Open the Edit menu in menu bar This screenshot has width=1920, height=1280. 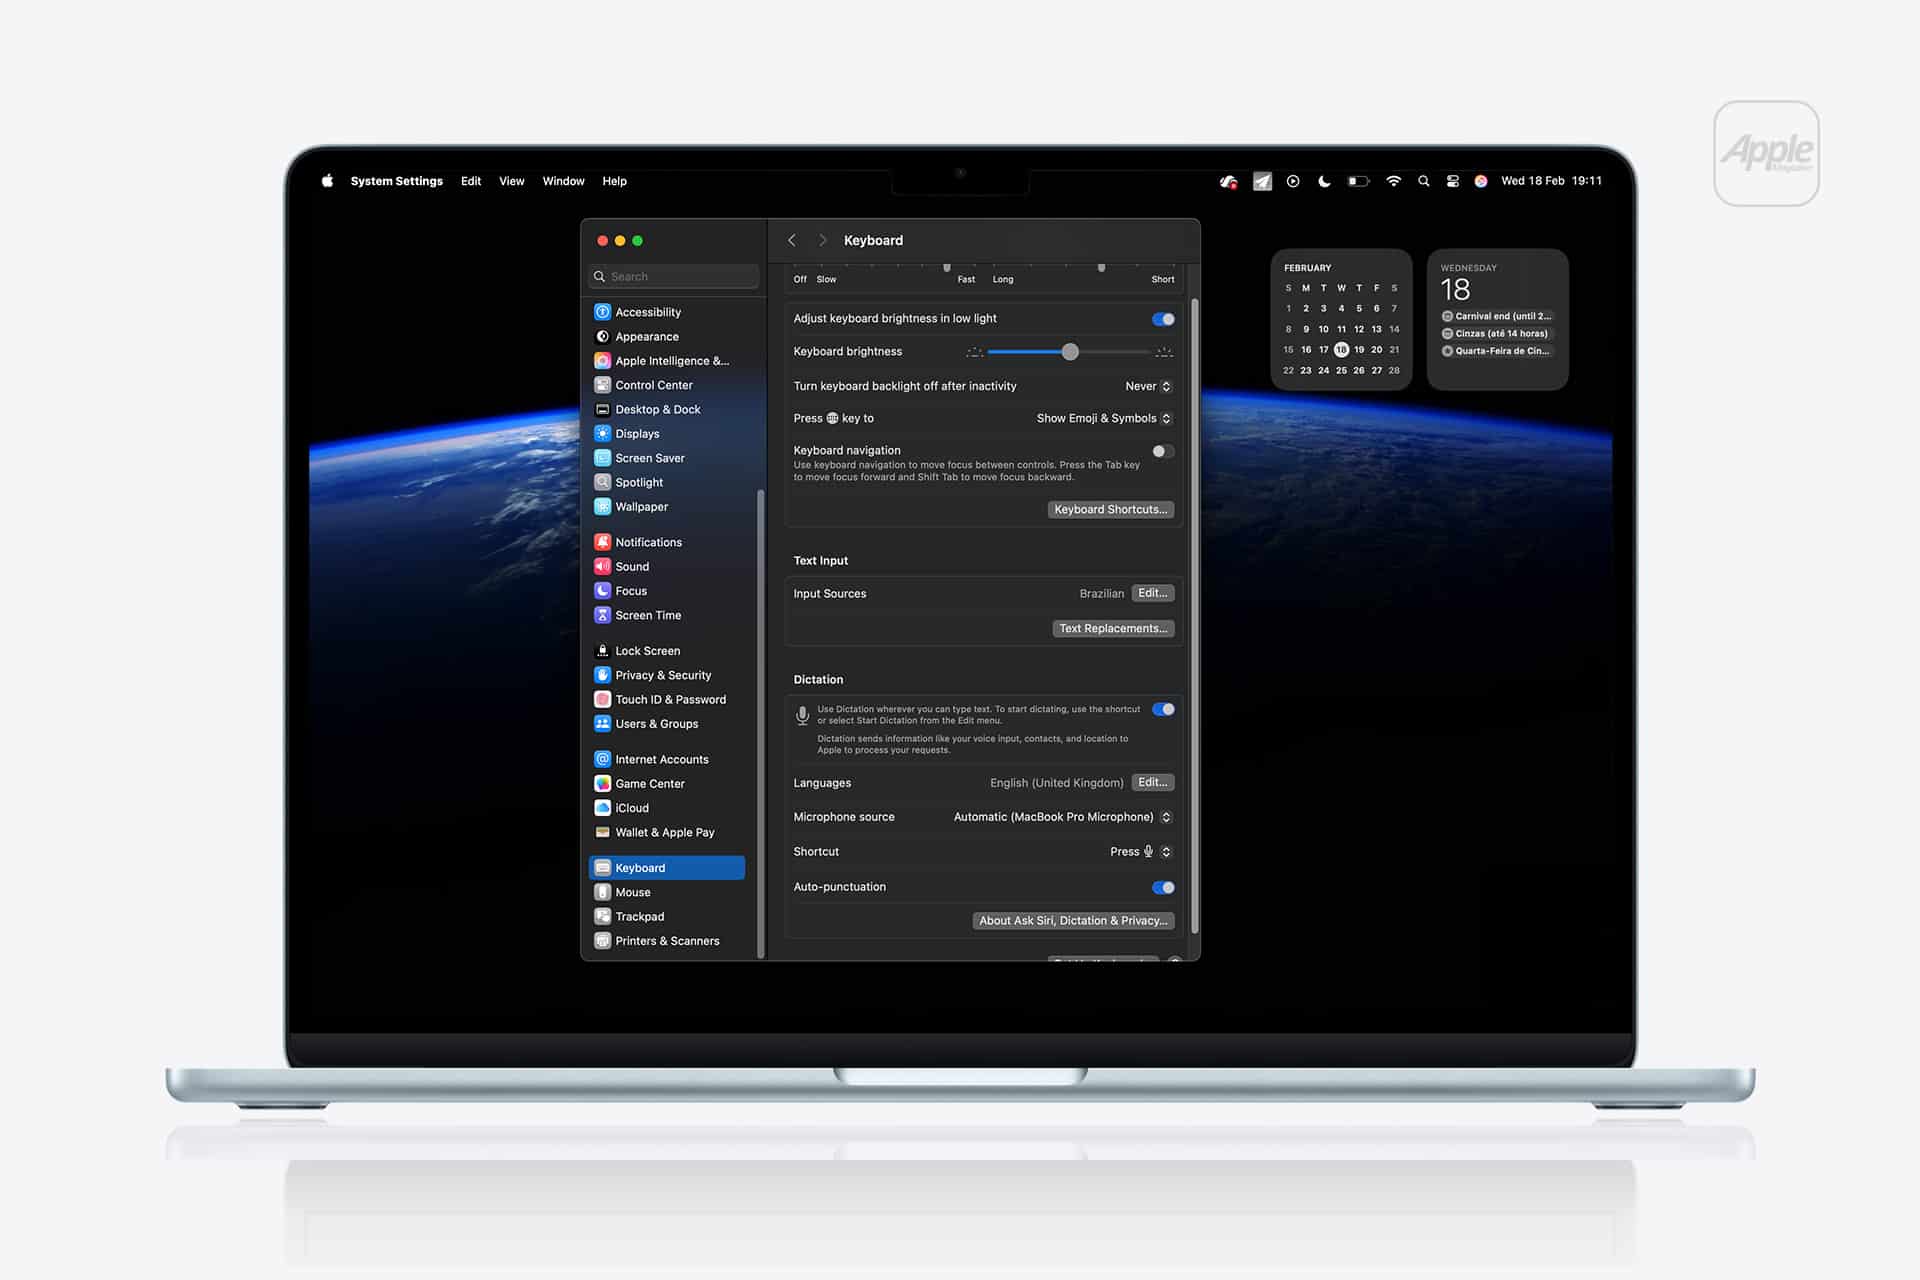(471, 181)
